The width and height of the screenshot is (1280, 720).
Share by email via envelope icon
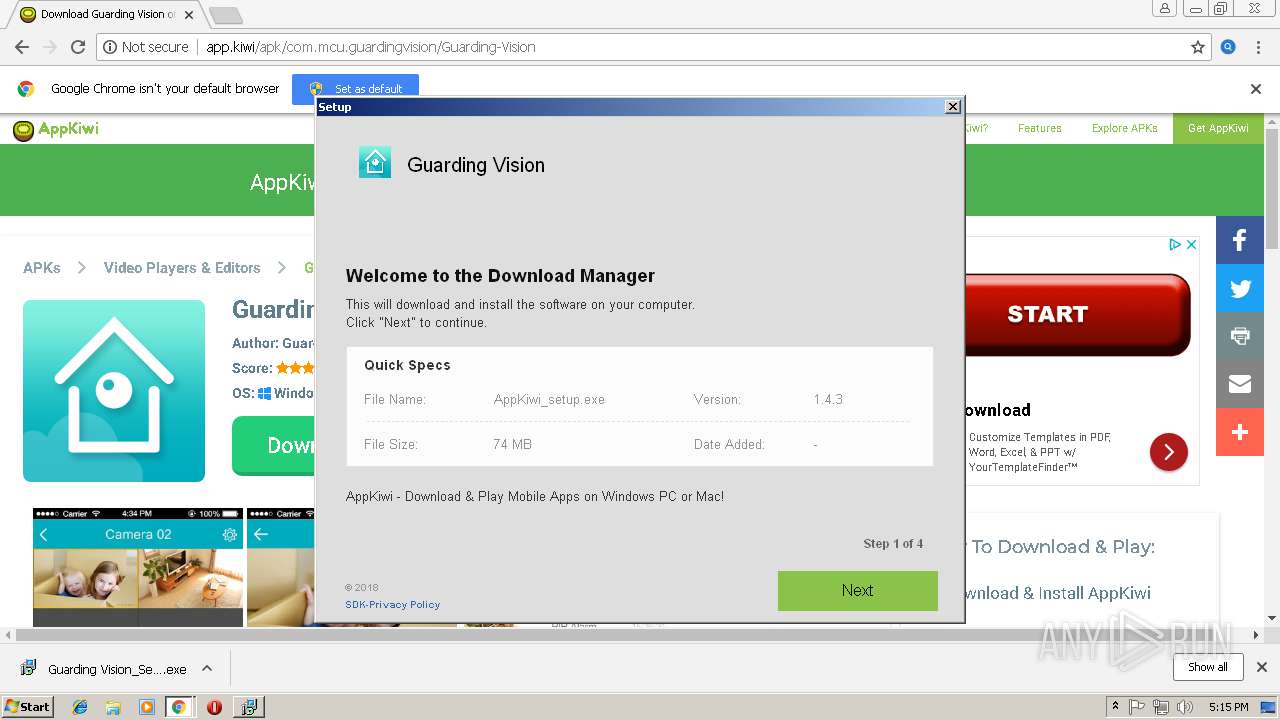click(x=1240, y=384)
